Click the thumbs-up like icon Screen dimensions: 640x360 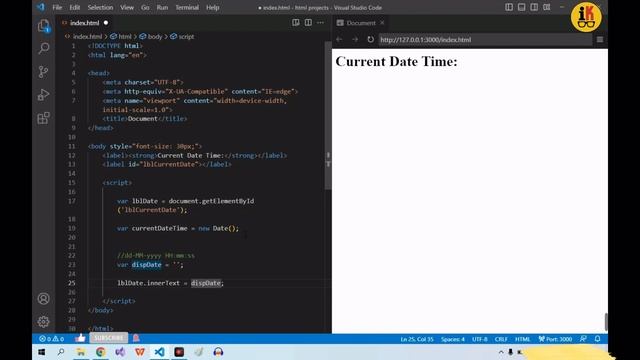click(80, 338)
